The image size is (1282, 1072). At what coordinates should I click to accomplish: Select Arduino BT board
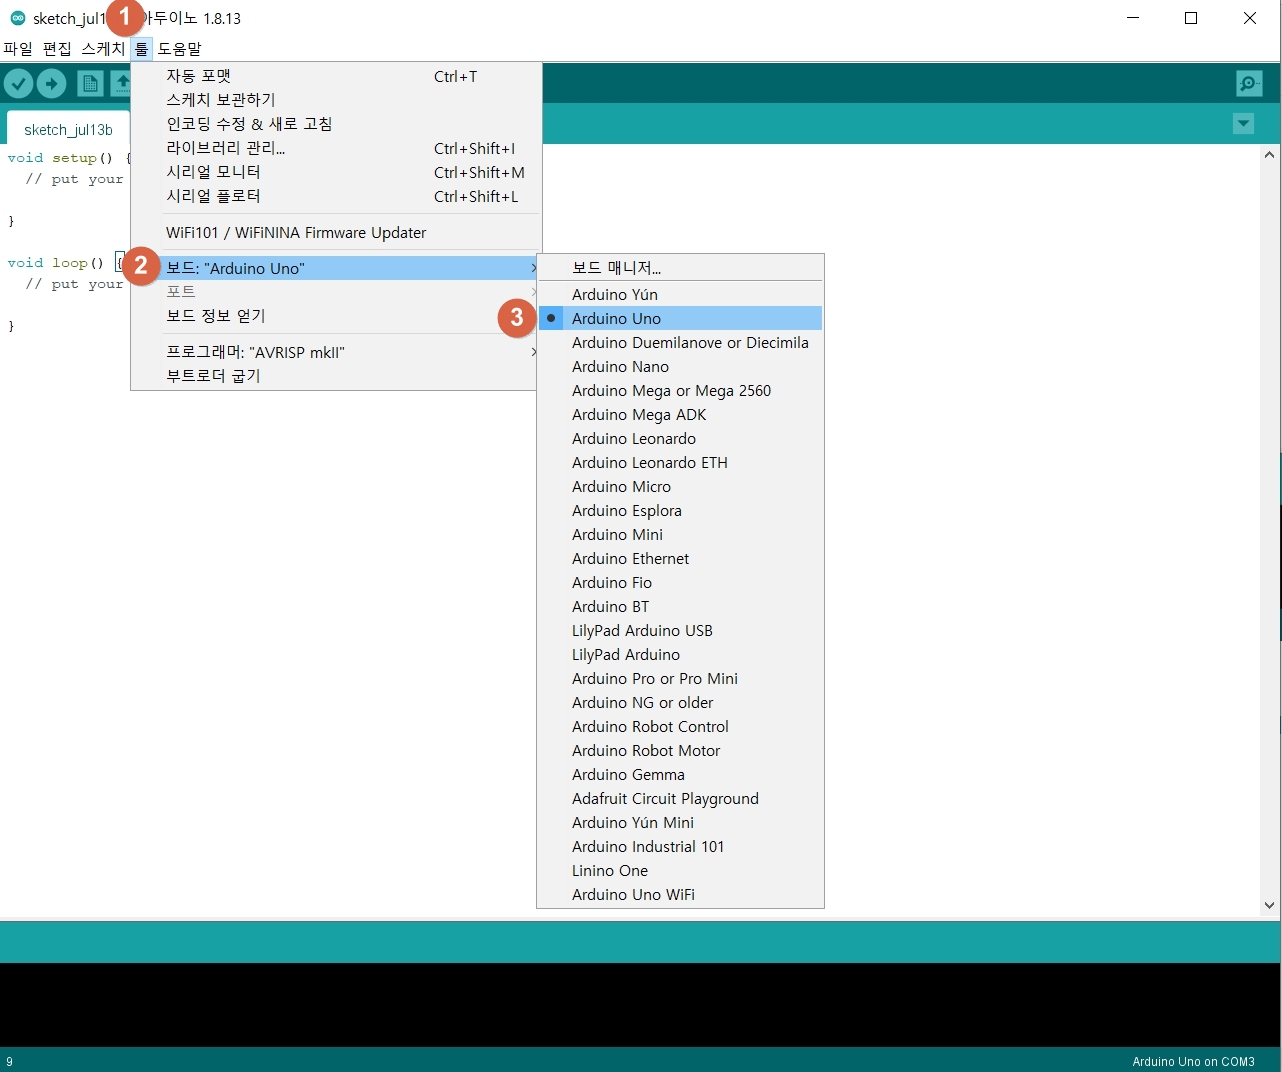[680, 606]
